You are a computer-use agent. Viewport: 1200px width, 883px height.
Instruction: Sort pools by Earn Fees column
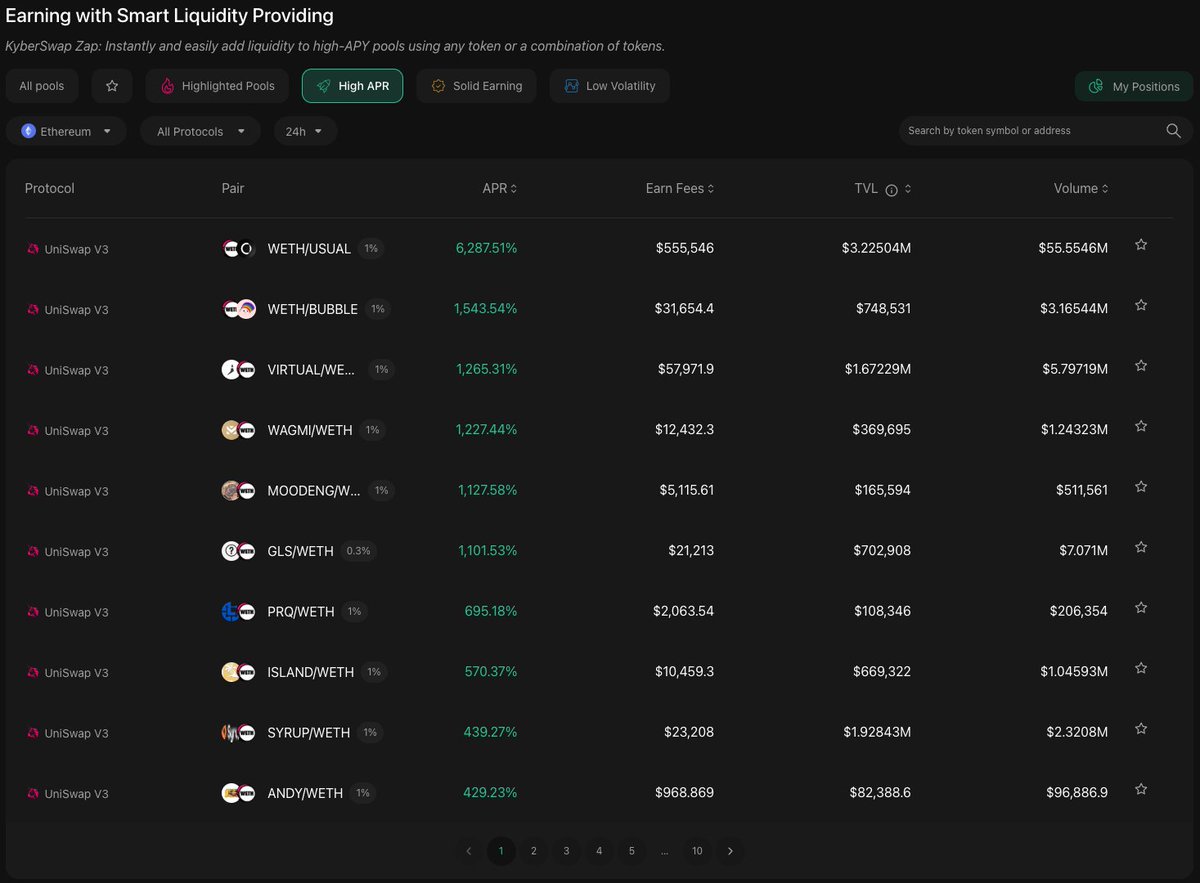680,188
